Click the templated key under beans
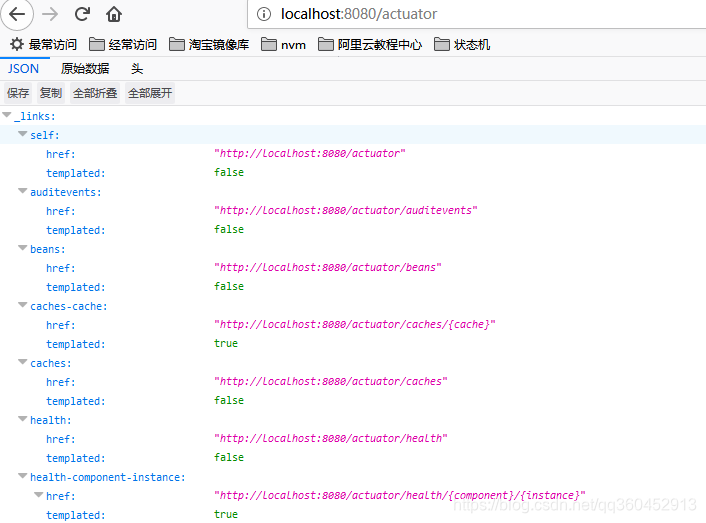This screenshot has height=523, width=706. (x=76, y=287)
